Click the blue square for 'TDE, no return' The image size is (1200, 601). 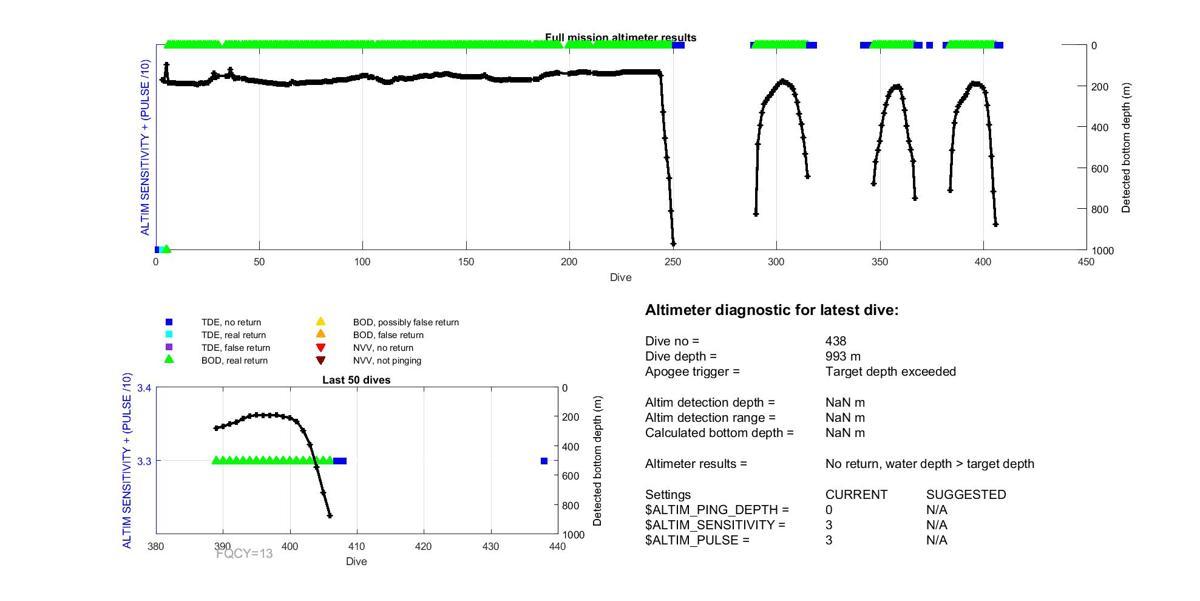(169, 322)
